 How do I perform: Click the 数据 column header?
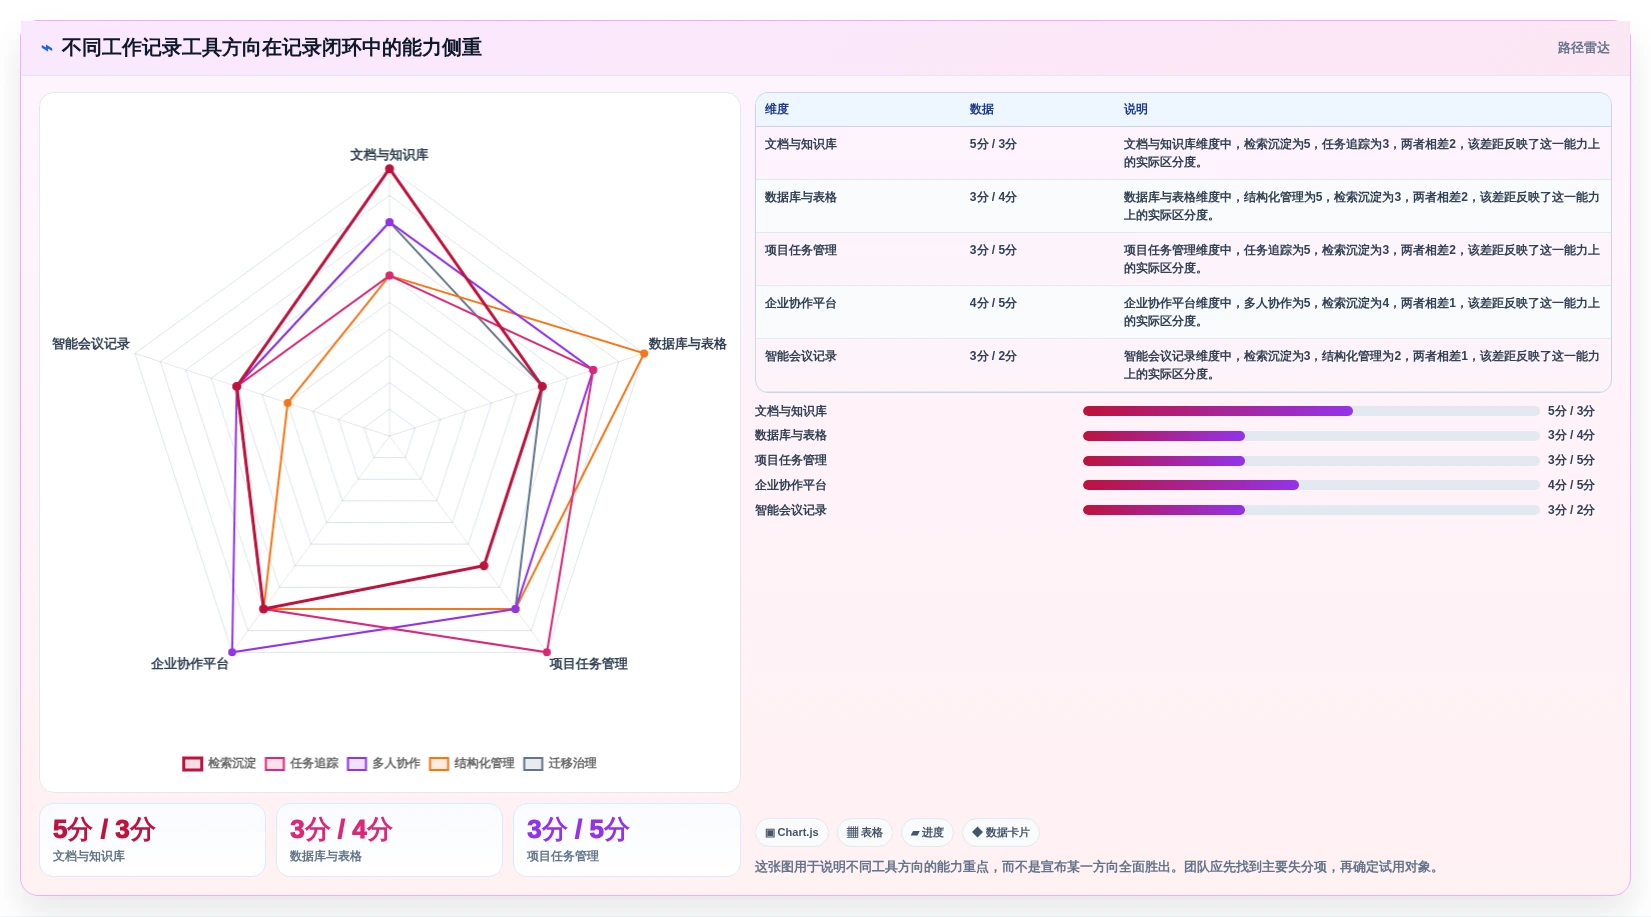pos(981,109)
